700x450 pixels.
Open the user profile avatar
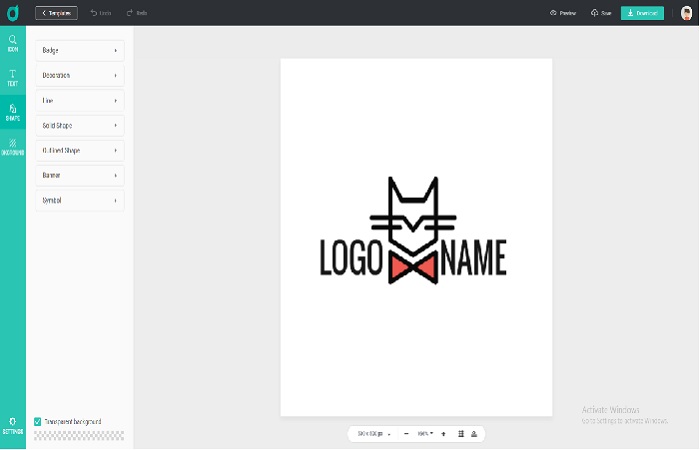(x=686, y=13)
